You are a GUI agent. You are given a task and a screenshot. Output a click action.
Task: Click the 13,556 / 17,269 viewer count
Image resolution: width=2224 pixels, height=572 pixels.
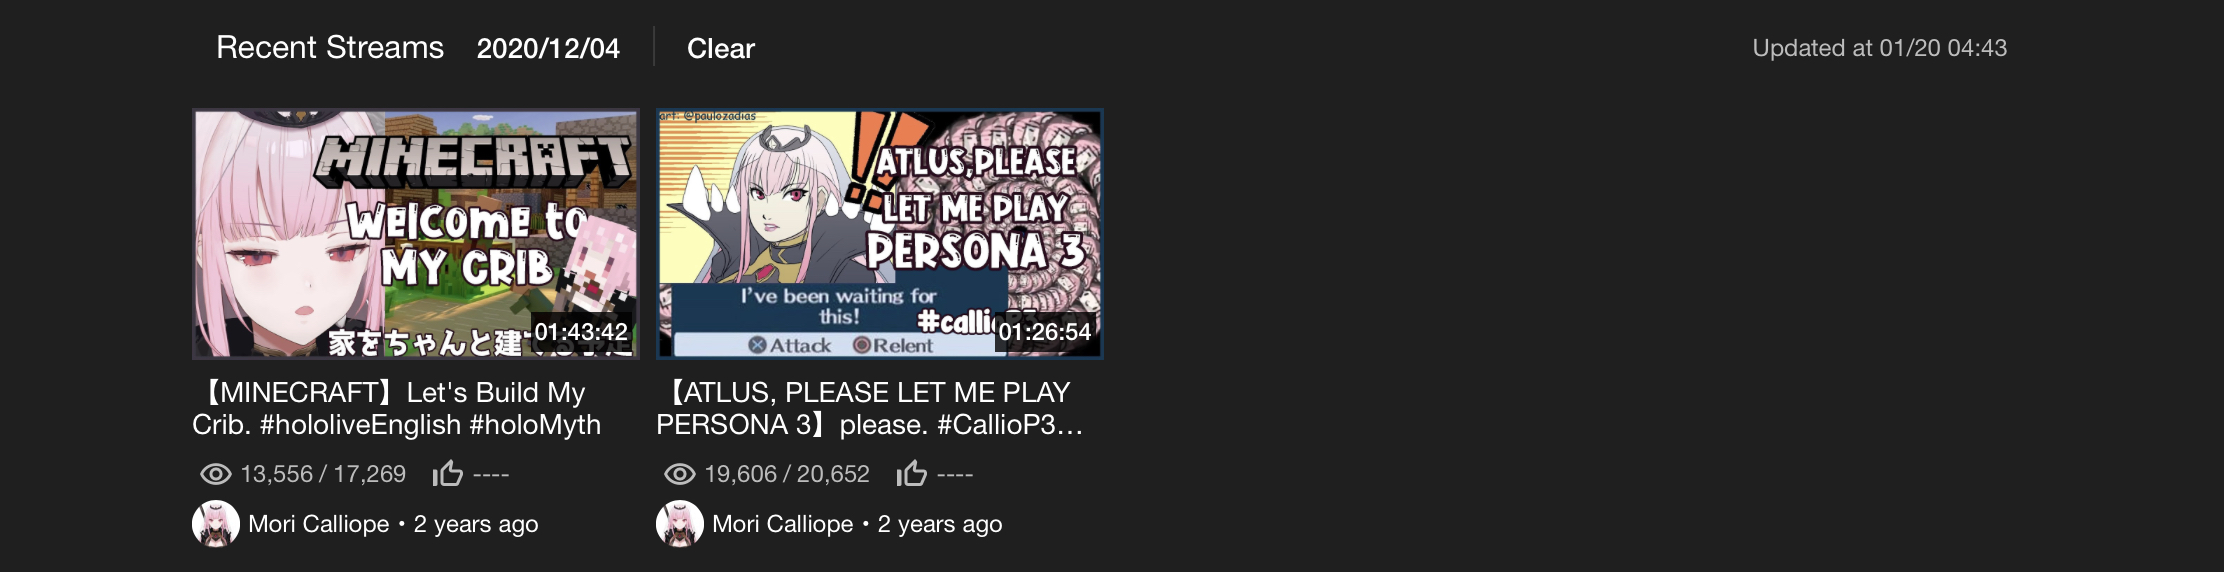tap(323, 474)
